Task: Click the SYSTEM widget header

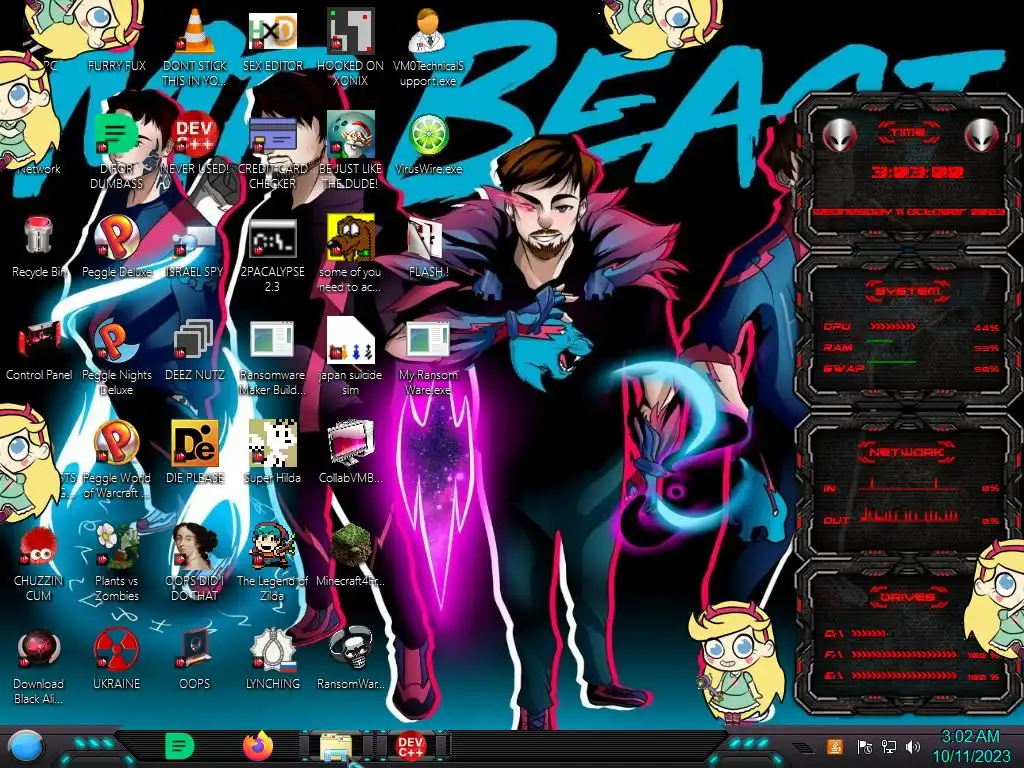Action: point(908,291)
